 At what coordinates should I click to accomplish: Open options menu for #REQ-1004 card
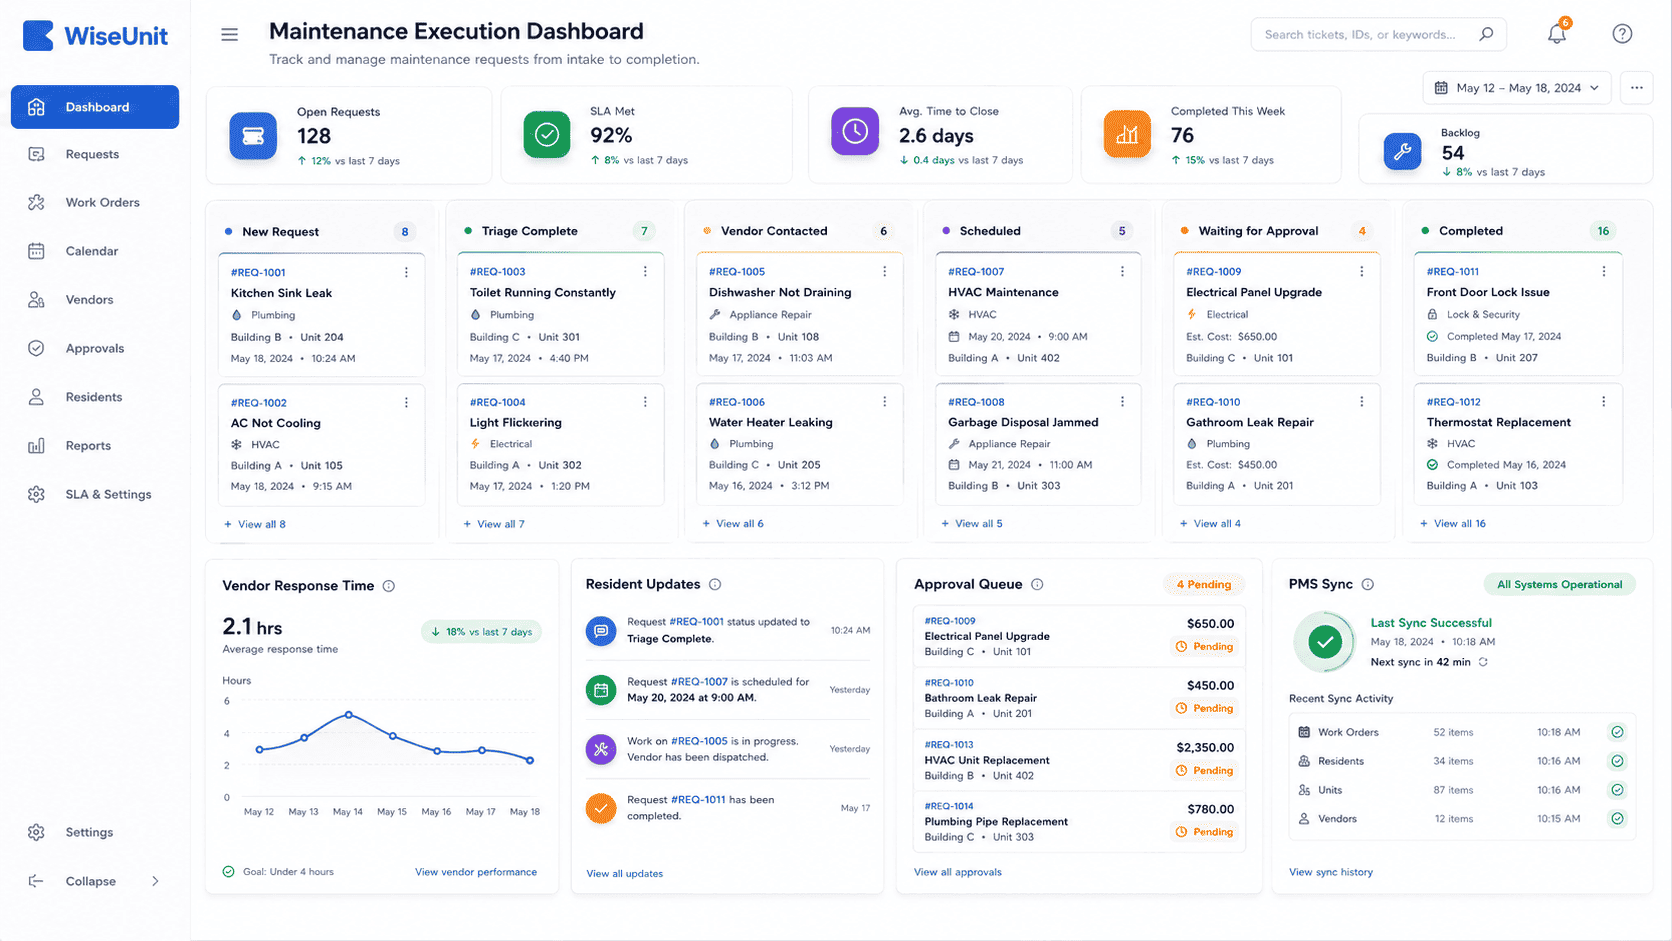coord(645,402)
